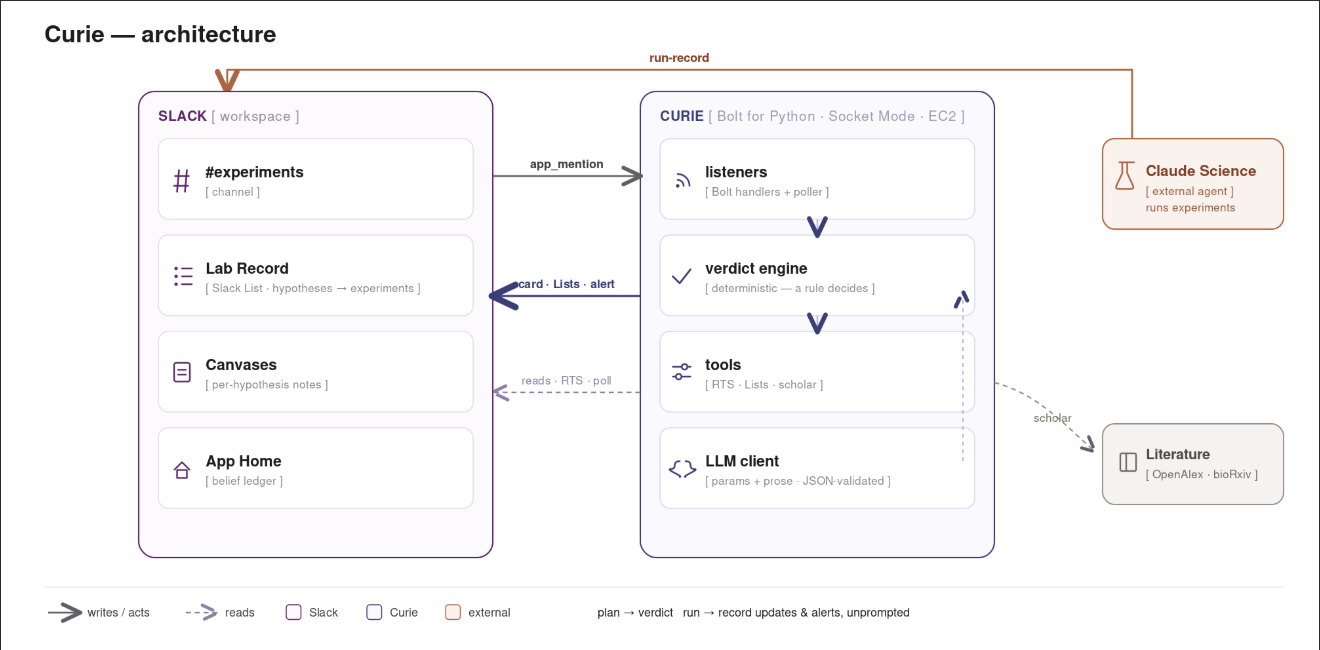Click the dashed arrow legend icon for reads

coord(202,613)
